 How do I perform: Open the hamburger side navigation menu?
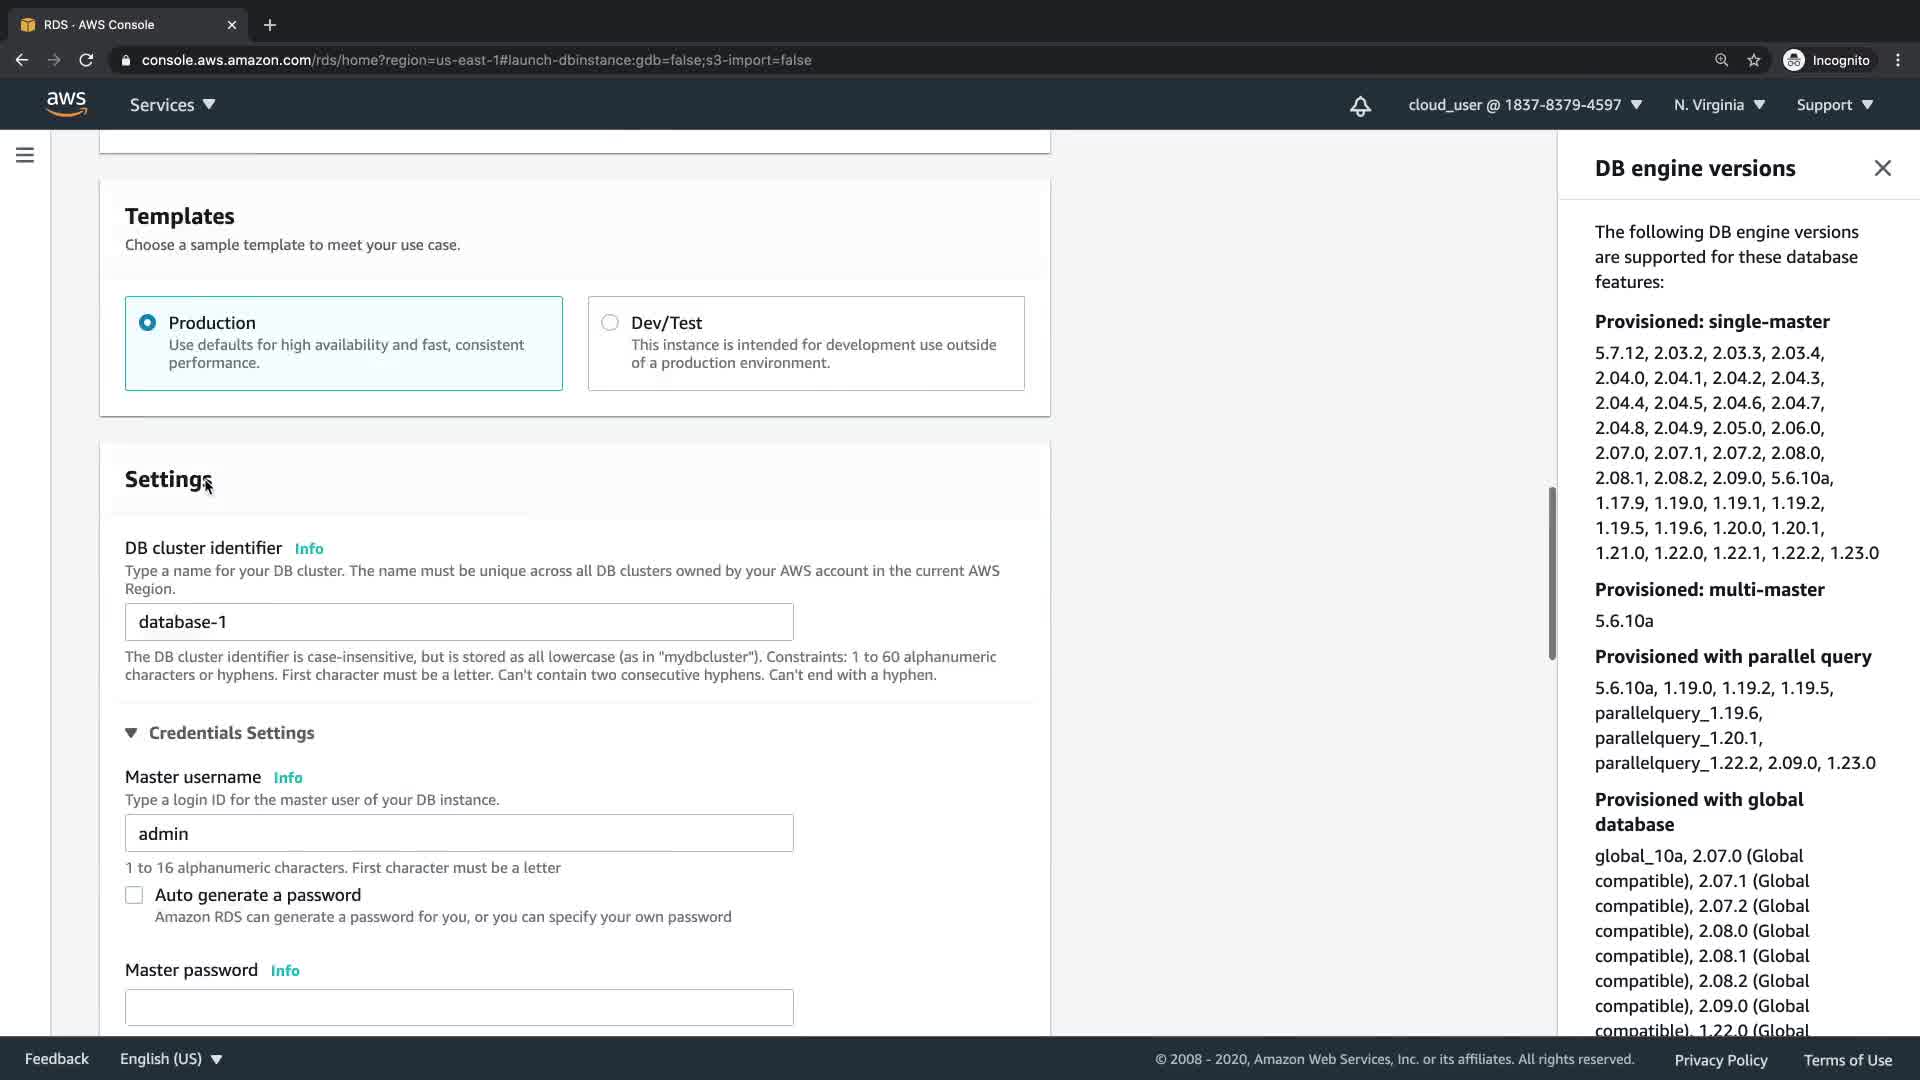[x=25, y=155]
